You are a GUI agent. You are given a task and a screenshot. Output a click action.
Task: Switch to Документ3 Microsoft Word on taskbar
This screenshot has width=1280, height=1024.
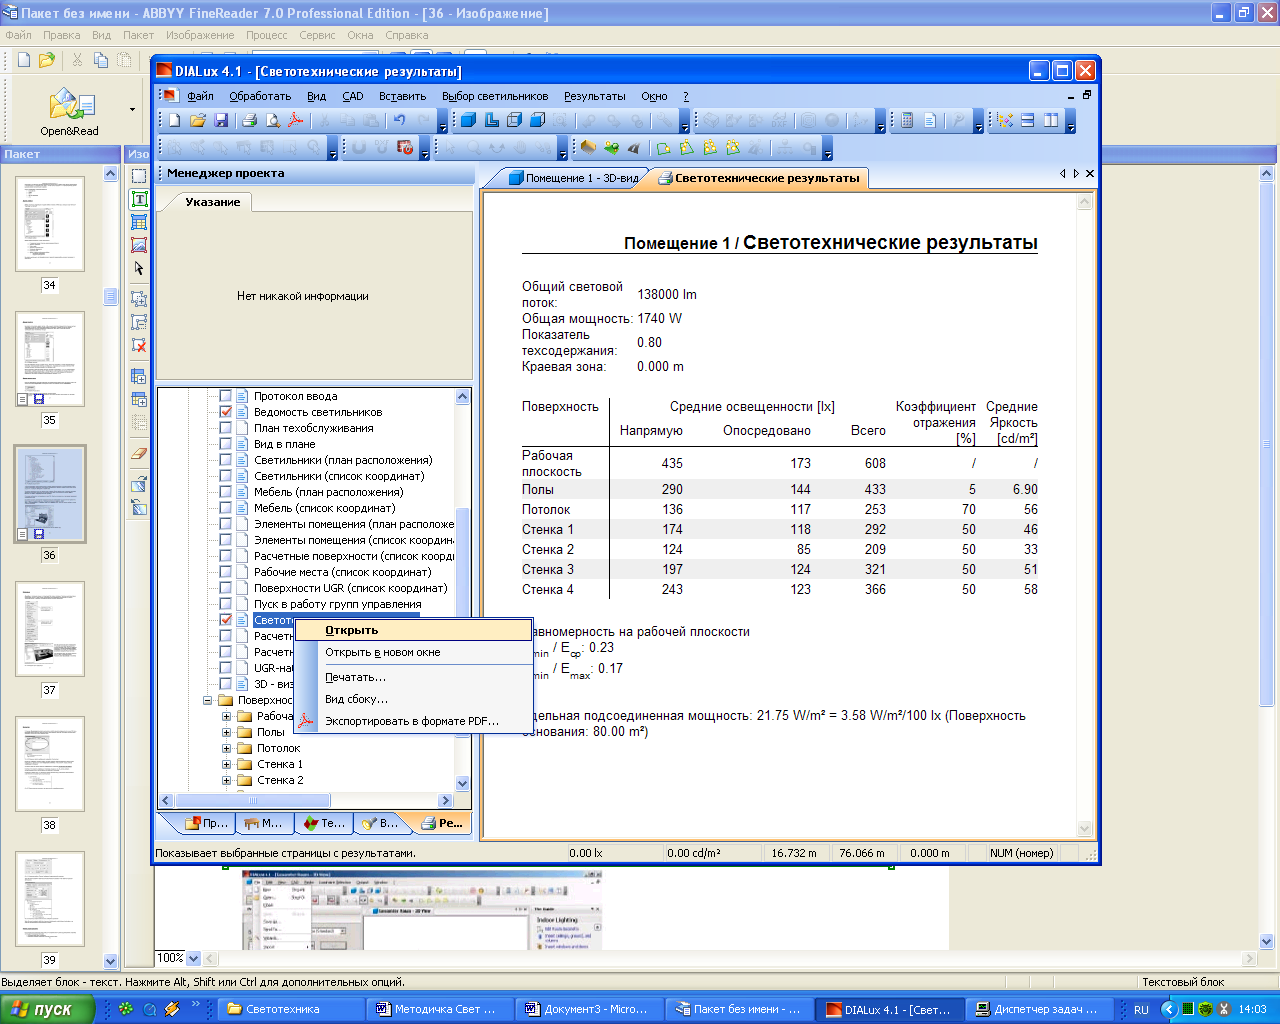tap(590, 1009)
